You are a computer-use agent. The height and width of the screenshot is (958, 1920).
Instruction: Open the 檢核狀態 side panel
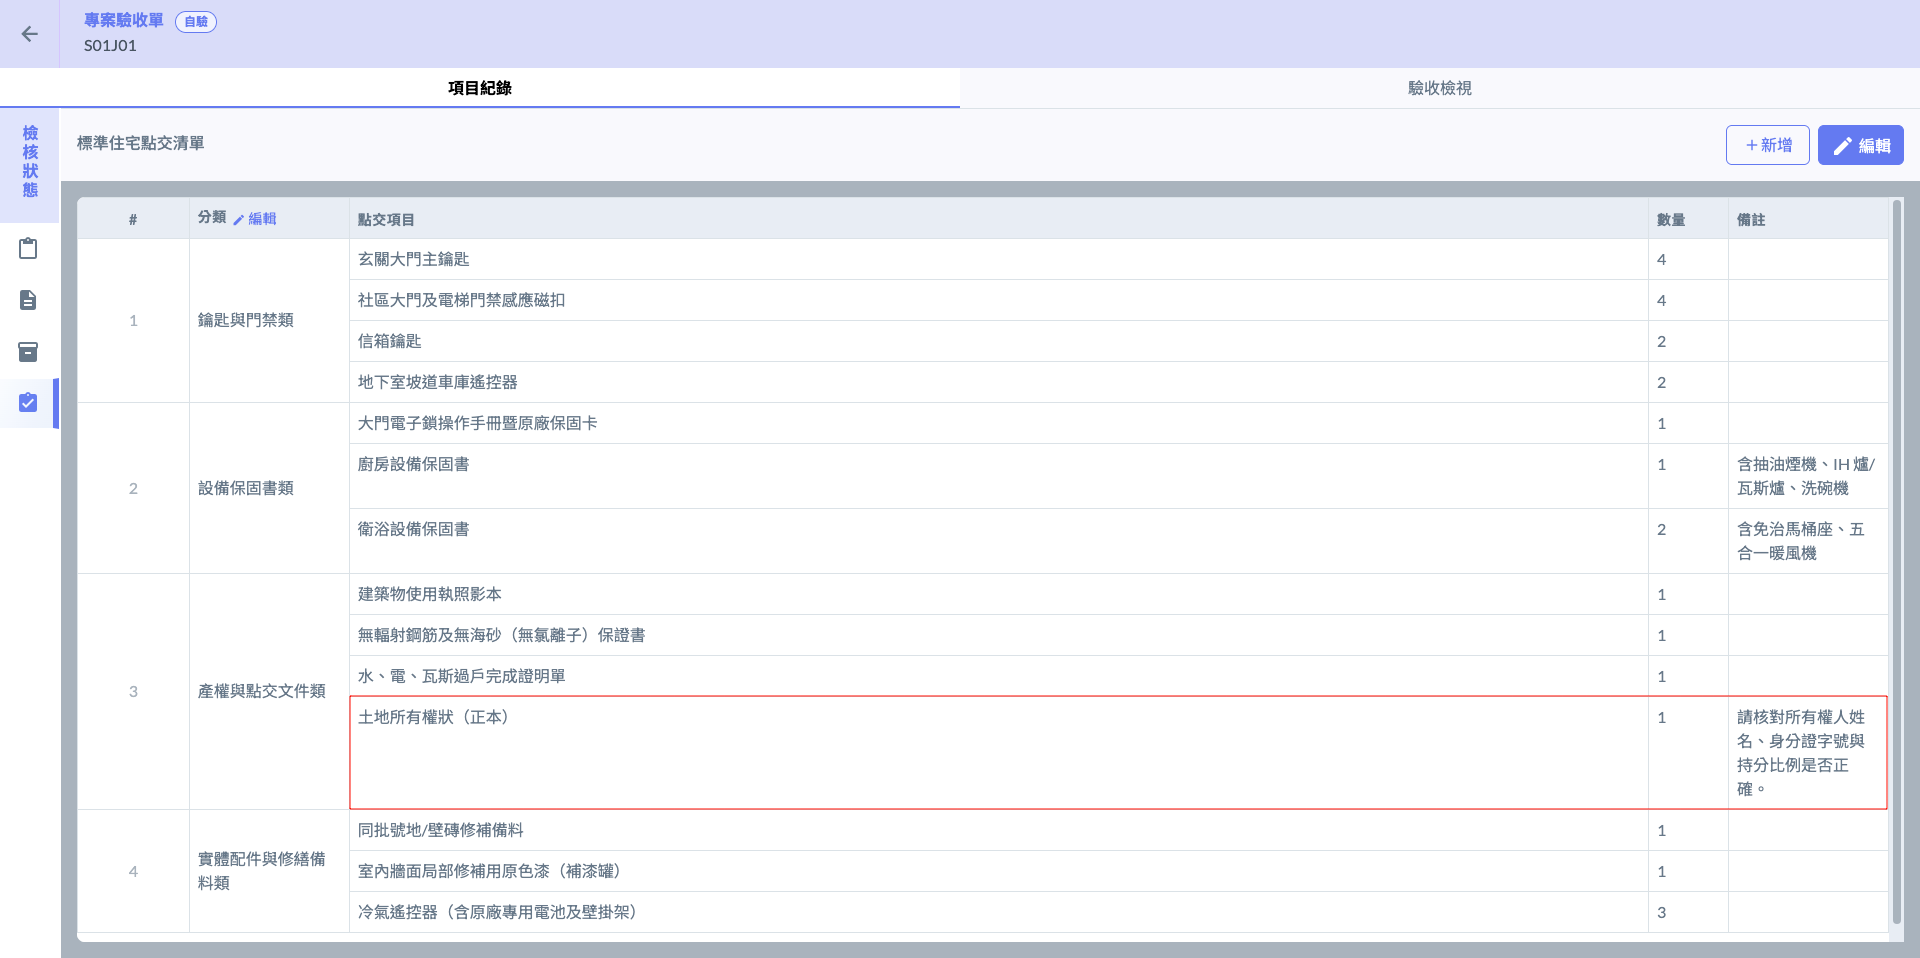point(30,162)
